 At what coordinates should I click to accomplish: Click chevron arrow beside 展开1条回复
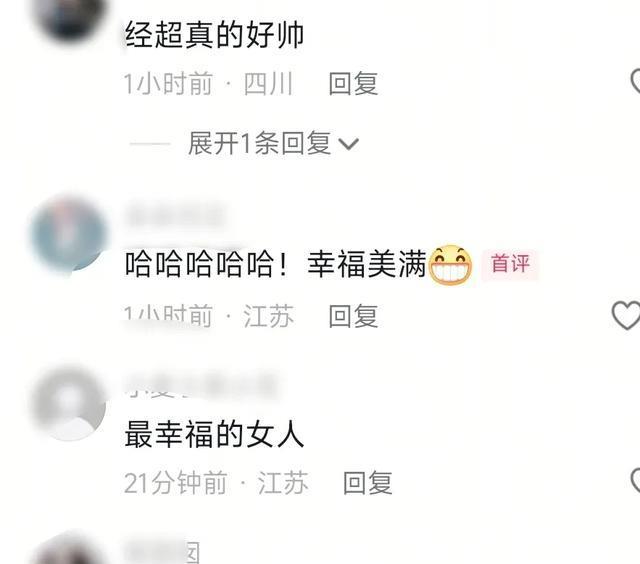pyautogui.click(x=349, y=144)
